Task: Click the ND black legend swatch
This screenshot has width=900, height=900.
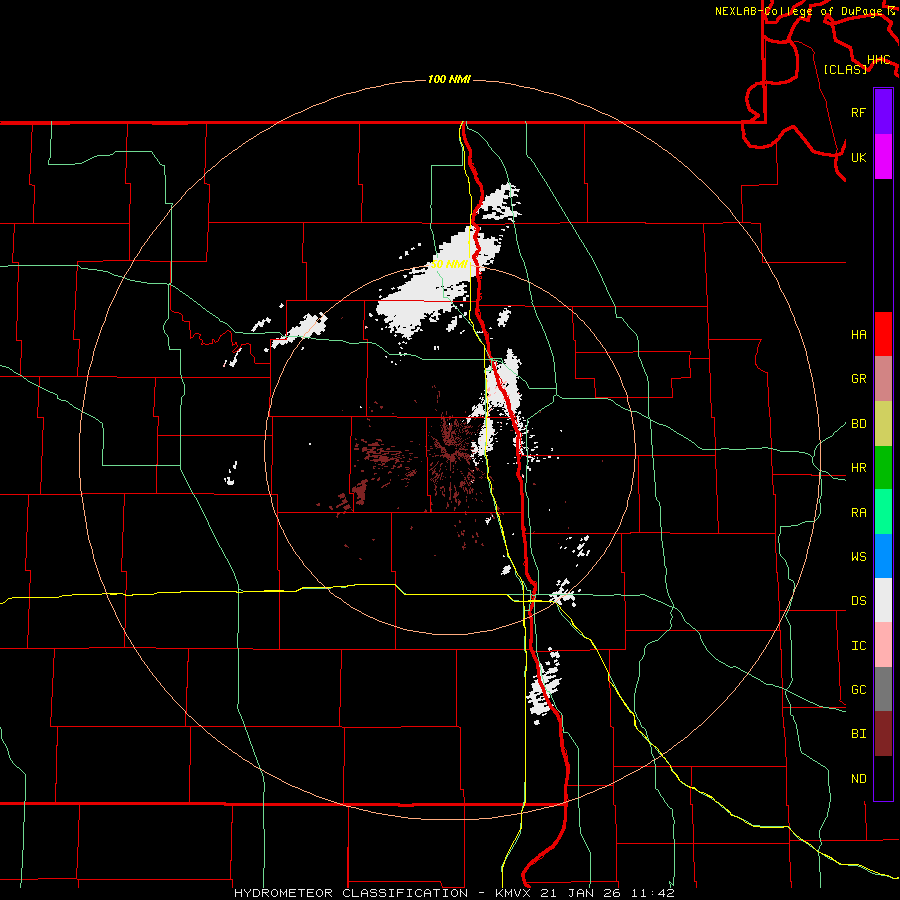Action: pyautogui.click(x=883, y=778)
